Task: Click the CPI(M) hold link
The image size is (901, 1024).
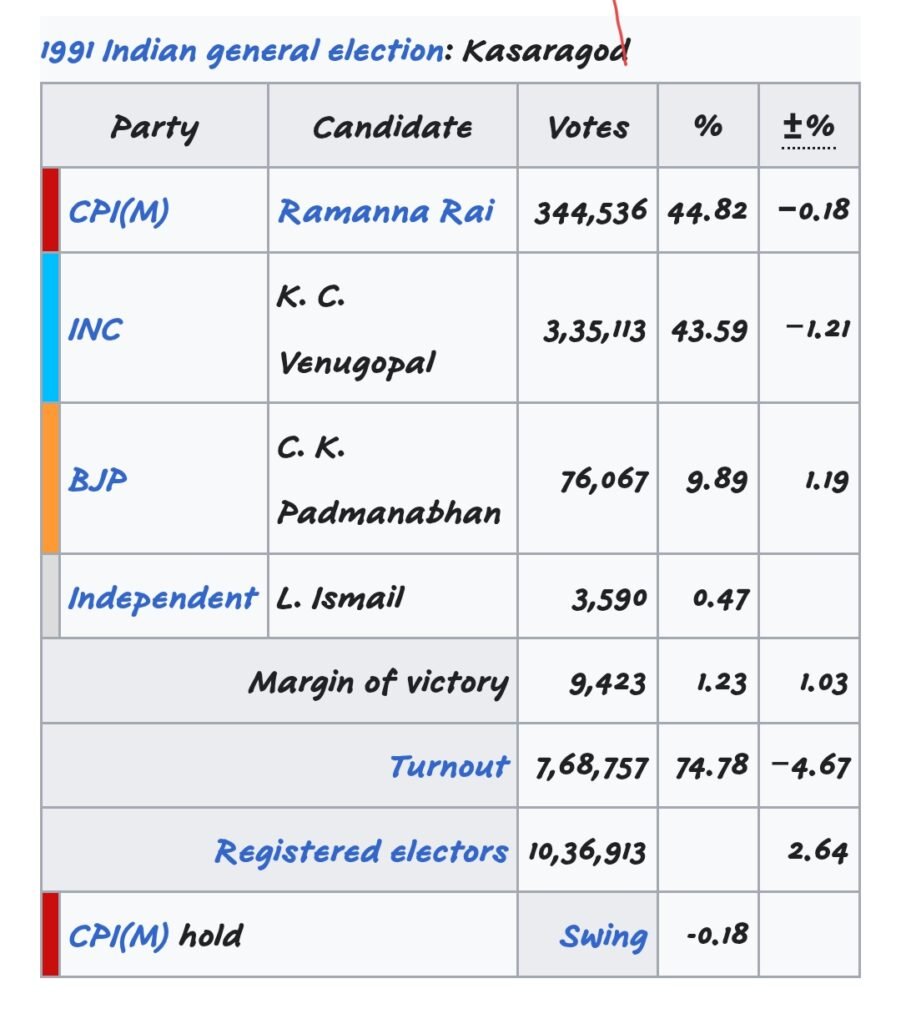Action: click(118, 936)
